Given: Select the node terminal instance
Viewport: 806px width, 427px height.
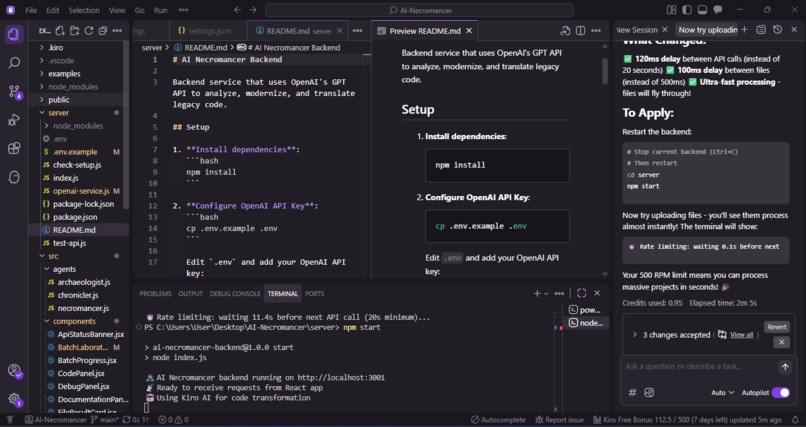Looking at the screenshot, I should coord(586,323).
